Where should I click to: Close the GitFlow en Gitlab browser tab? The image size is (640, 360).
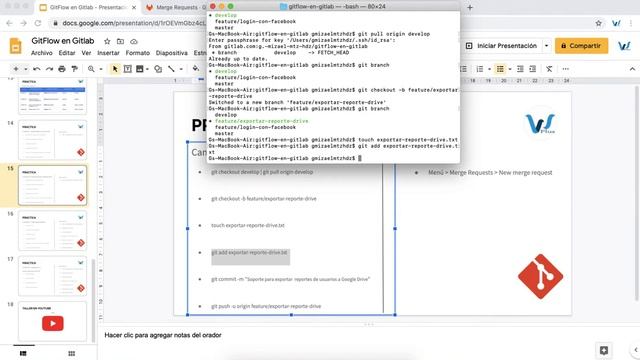pyautogui.click(x=134, y=7)
